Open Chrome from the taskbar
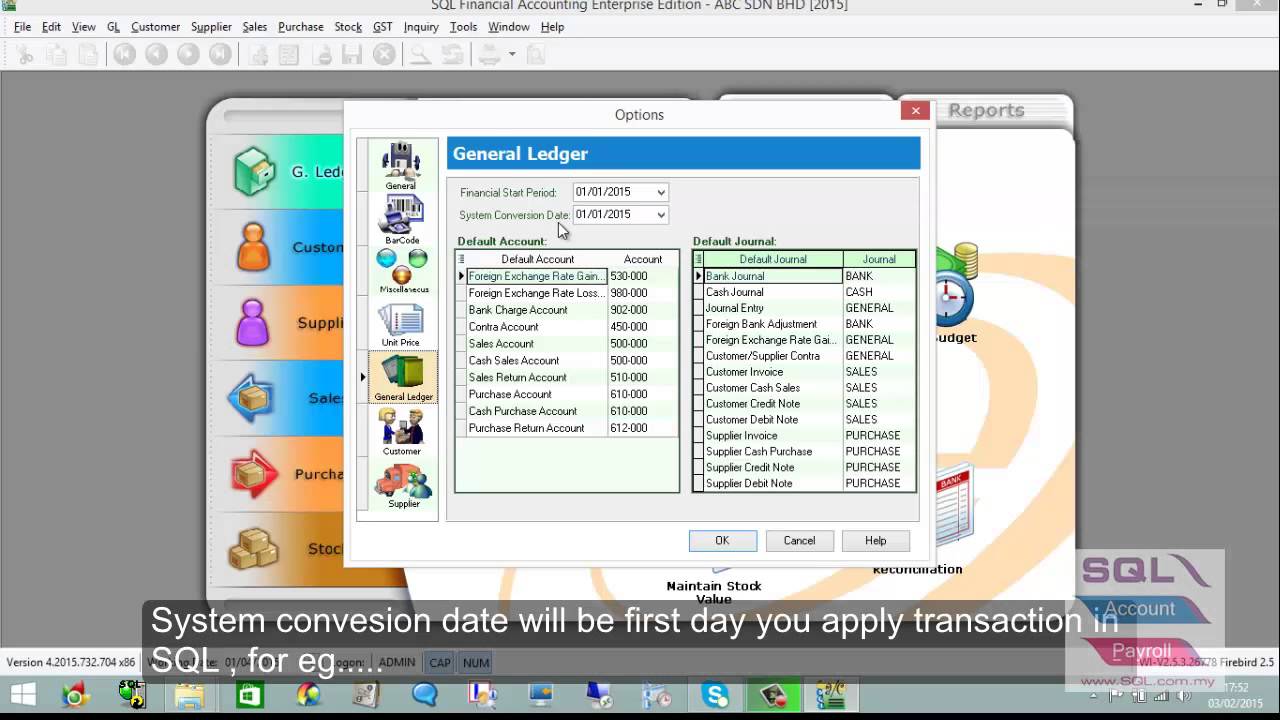Viewport: 1280px width, 720px height. pos(76,694)
